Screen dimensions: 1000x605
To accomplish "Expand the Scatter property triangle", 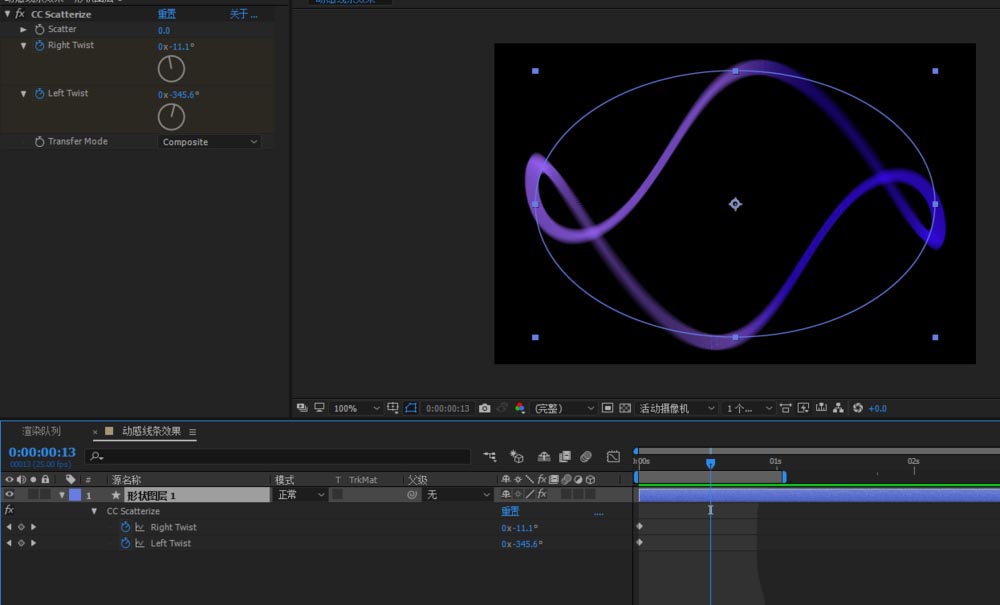I will (x=24, y=30).
